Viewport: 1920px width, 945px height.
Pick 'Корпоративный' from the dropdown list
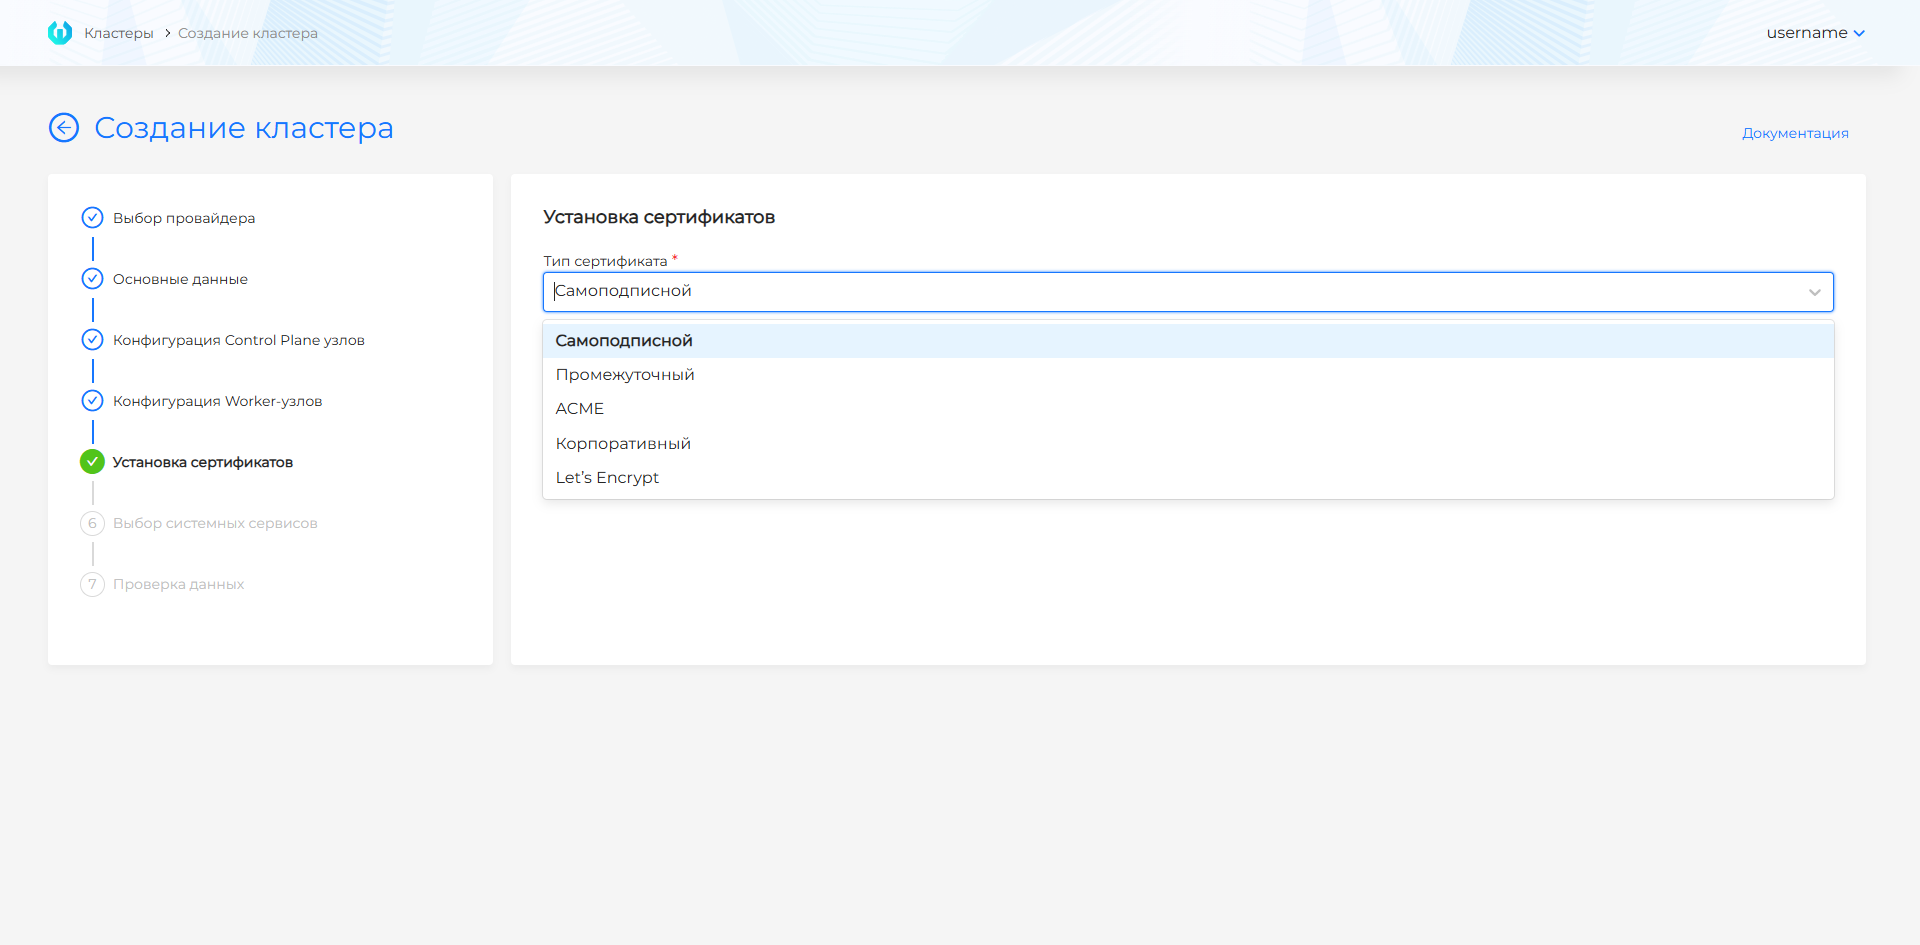click(x=623, y=444)
